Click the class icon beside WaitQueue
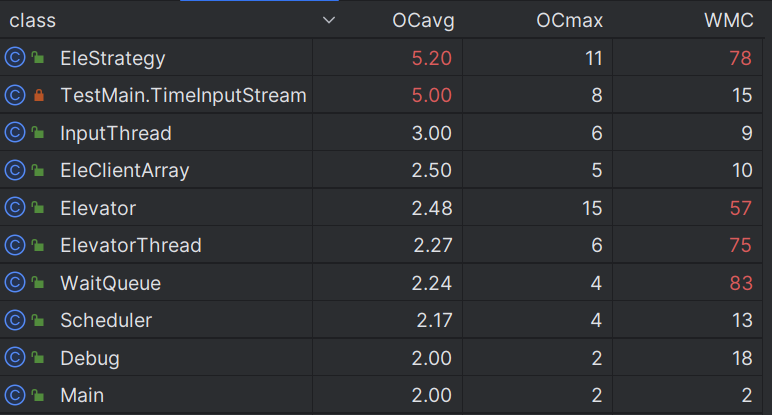Image resolution: width=772 pixels, height=415 pixels. coord(14,283)
